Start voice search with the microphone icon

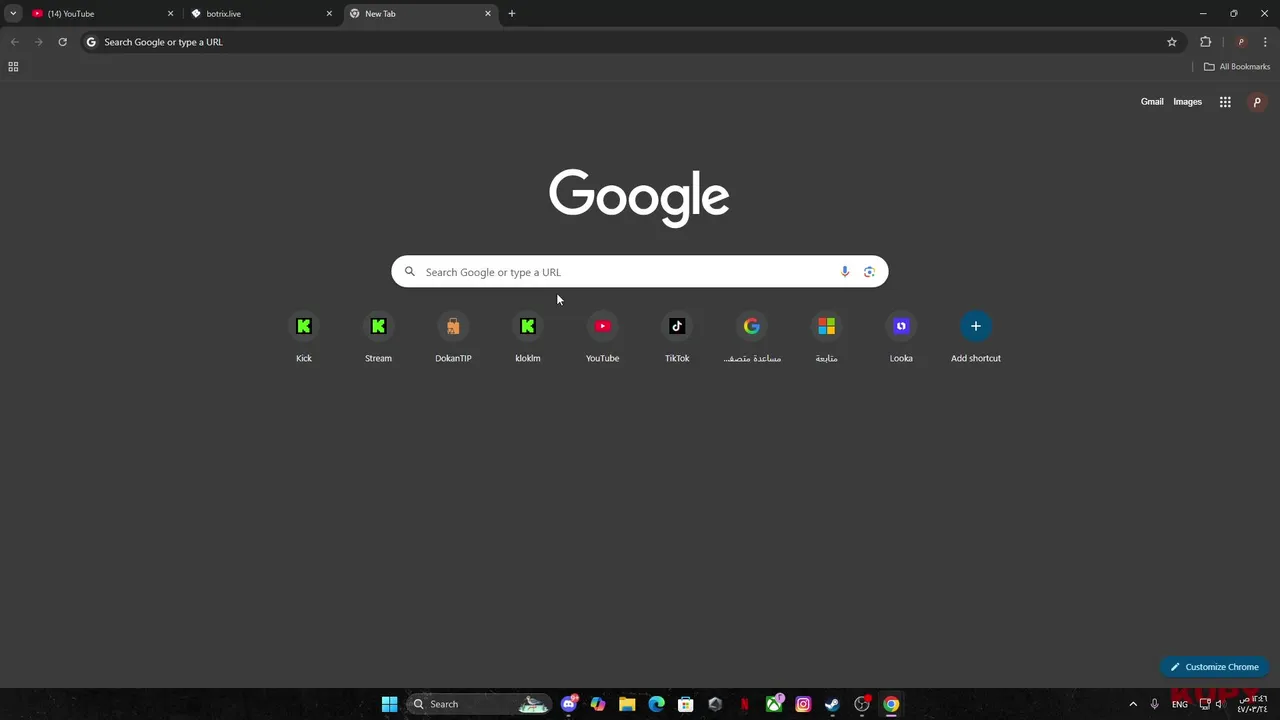(x=845, y=272)
